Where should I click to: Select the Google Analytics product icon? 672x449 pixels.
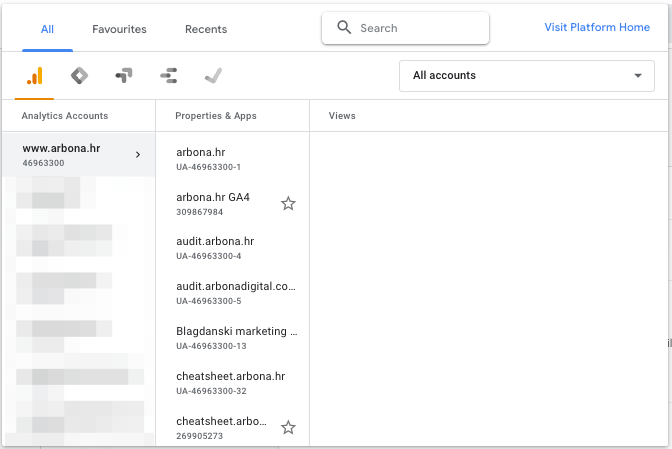(34, 76)
